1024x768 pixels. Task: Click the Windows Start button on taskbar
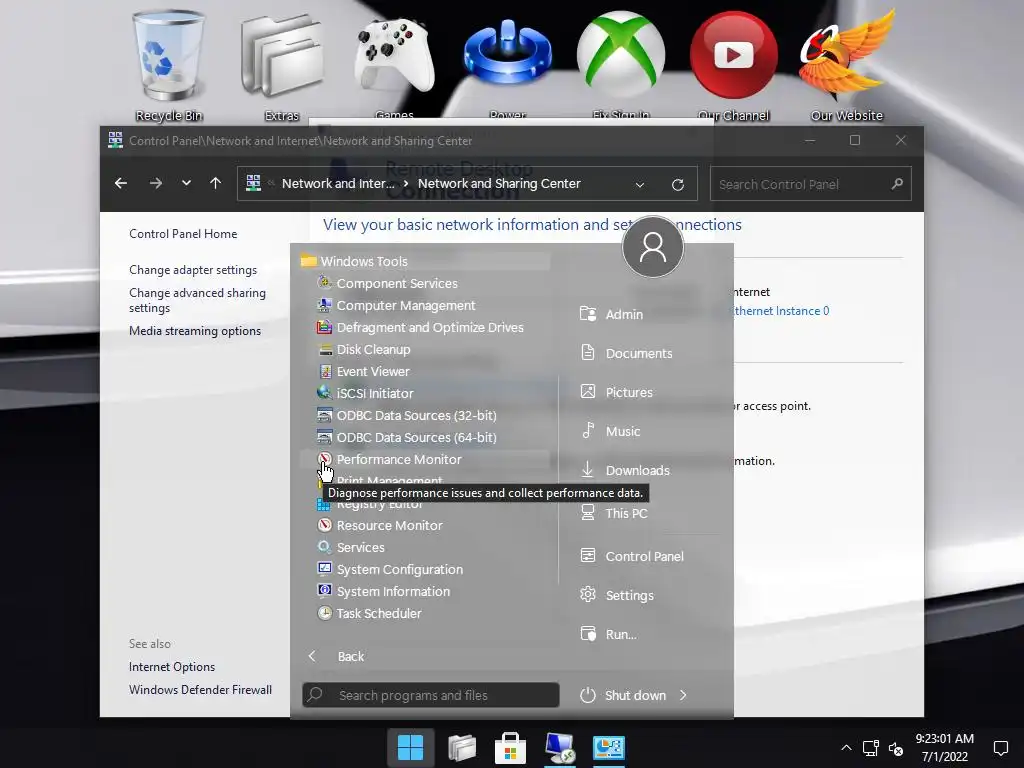411,748
